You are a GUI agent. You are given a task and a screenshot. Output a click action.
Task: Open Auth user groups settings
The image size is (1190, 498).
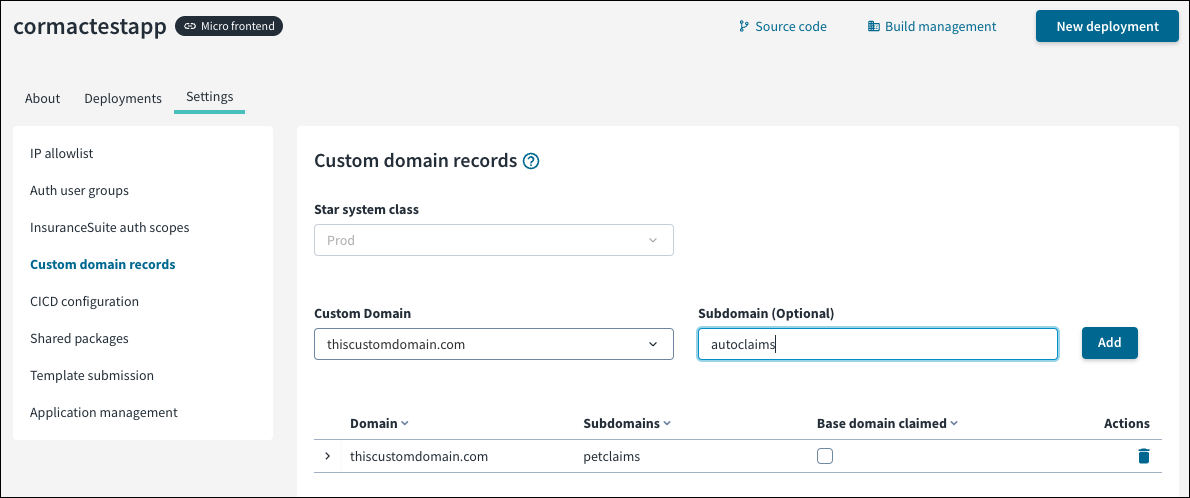79,191
